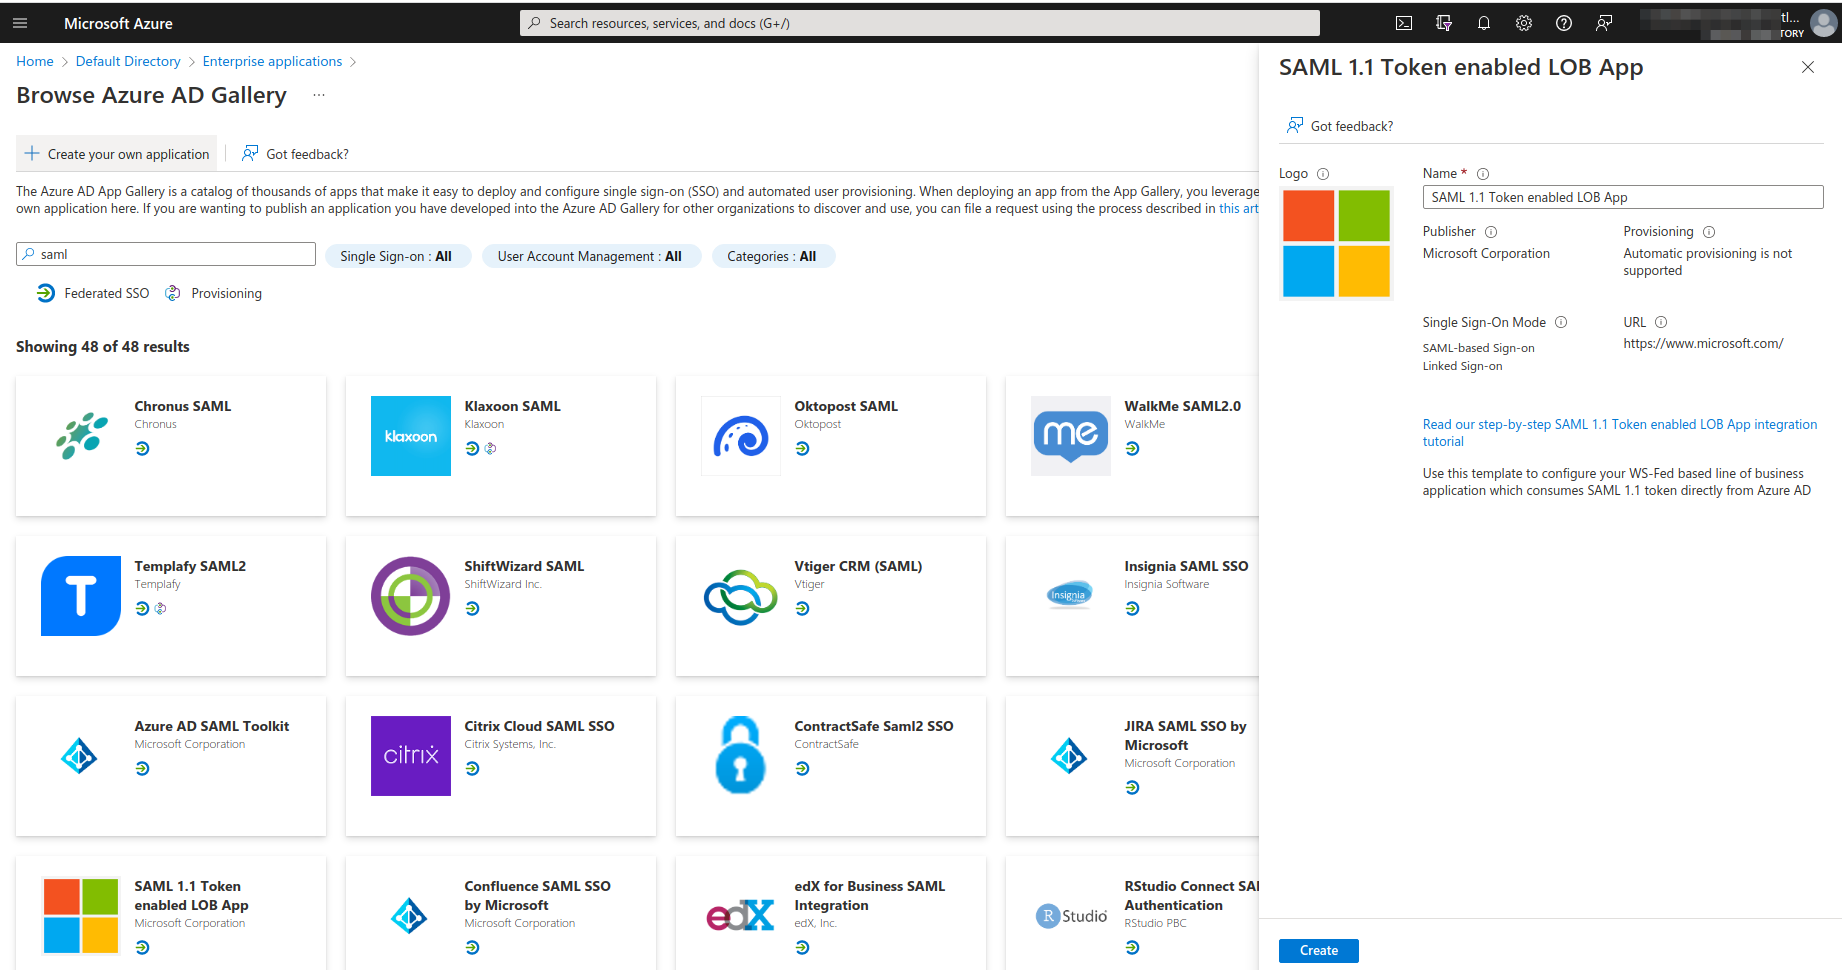Select the WalkMe SAML2.0 app title
The height and width of the screenshot is (970, 1842).
tap(1183, 406)
